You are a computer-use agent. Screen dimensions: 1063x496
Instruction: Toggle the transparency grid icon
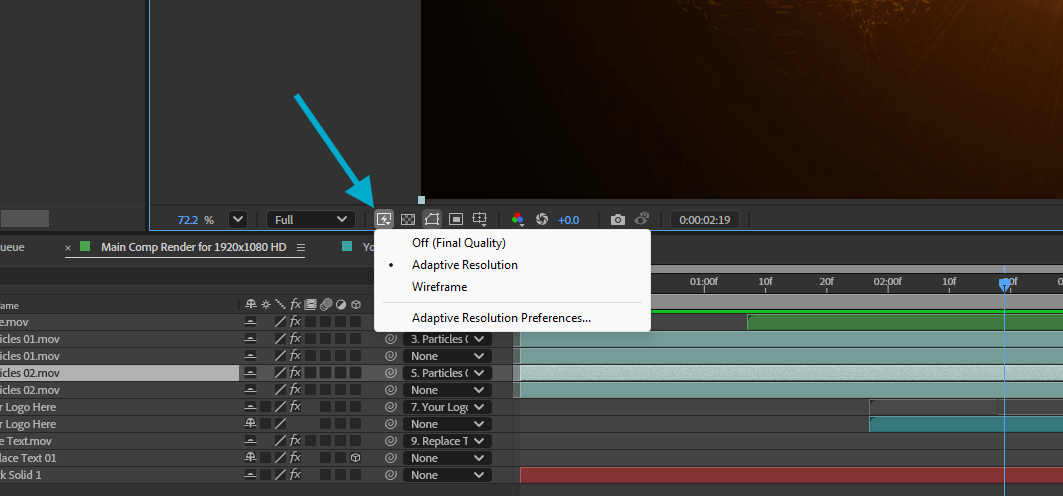pos(407,220)
